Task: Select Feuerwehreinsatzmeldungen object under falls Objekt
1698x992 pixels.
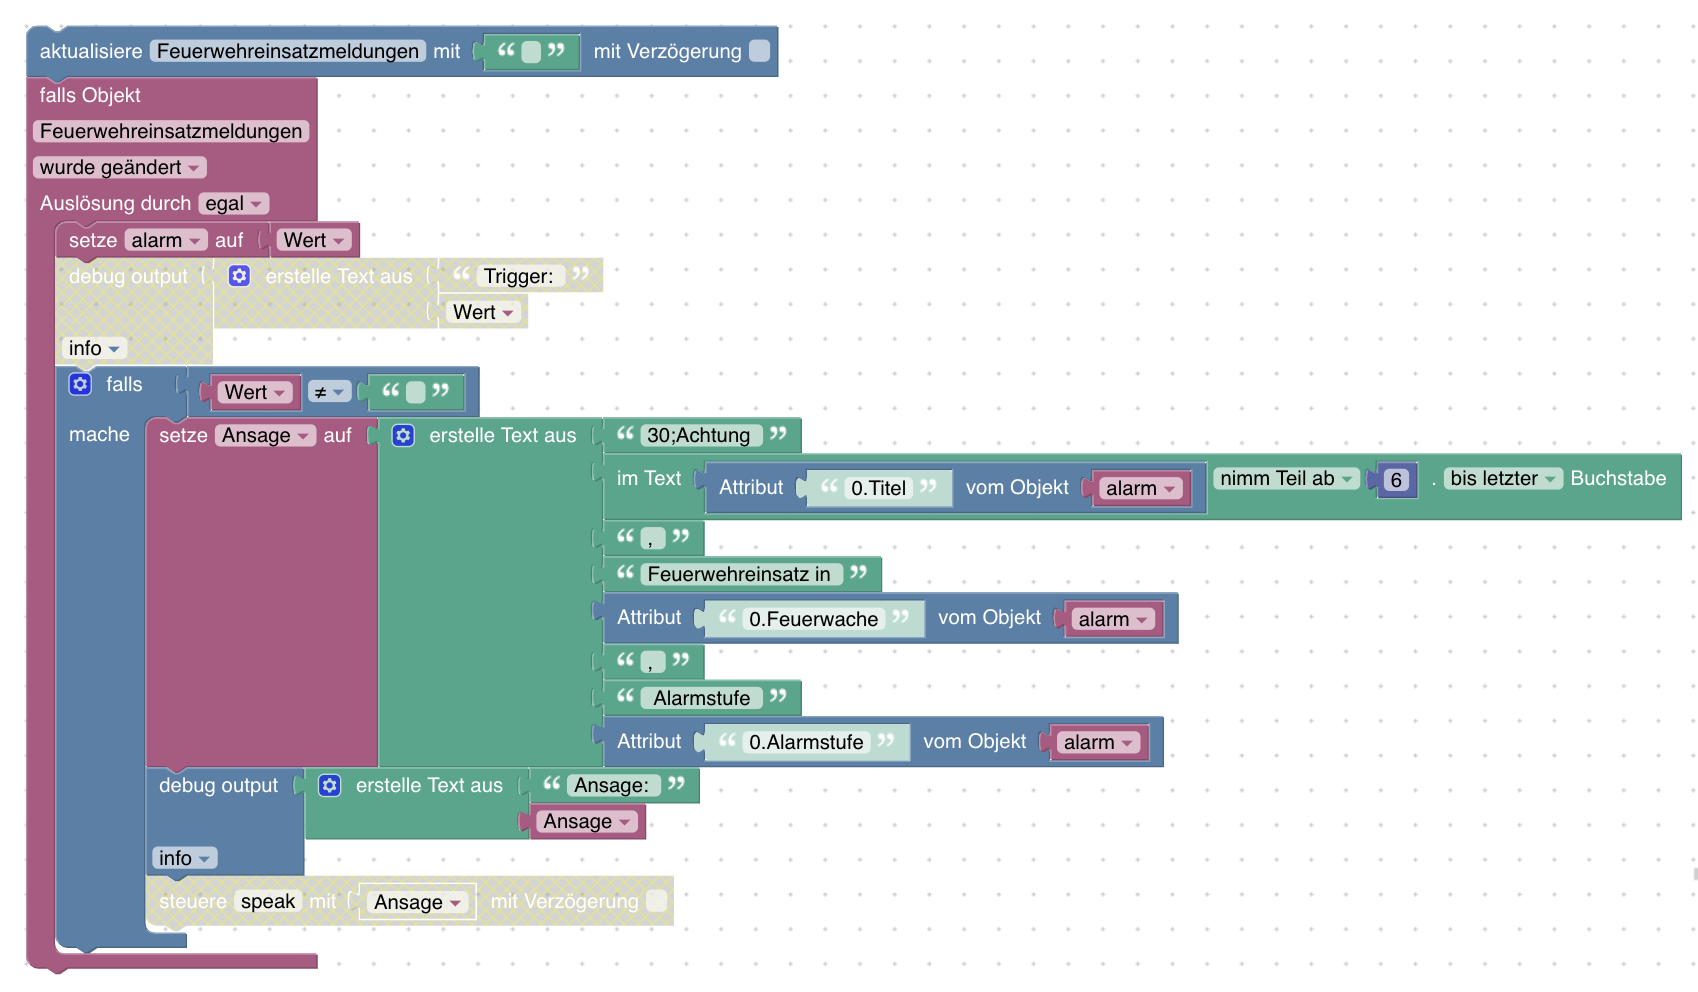Action: pyautogui.click(x=171, y=131)
